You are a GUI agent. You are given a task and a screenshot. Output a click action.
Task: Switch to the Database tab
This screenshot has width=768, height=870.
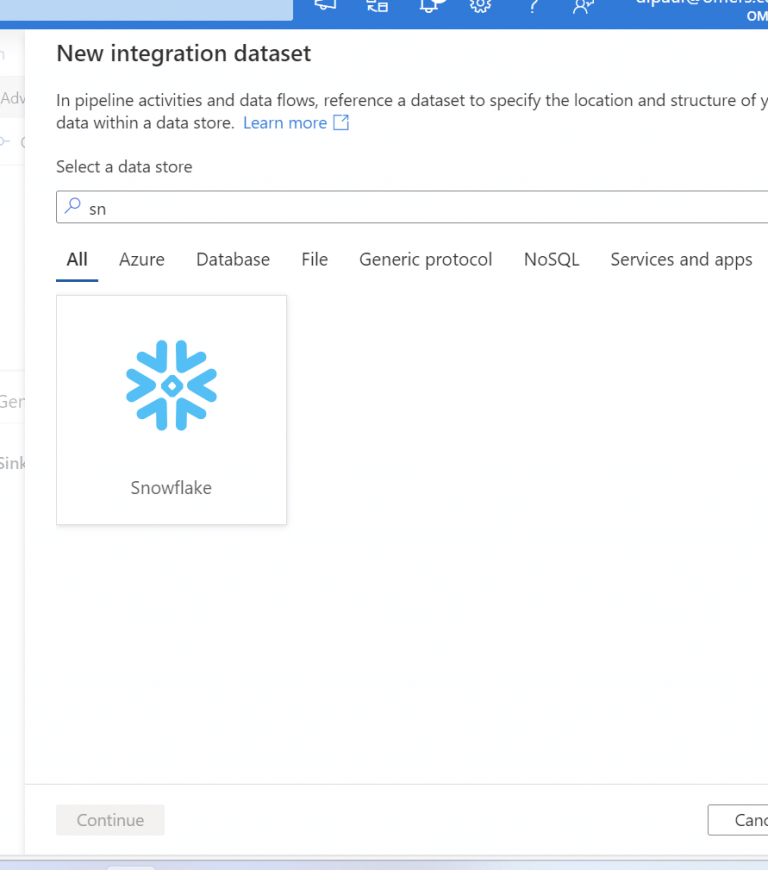(x=233, y=259)
